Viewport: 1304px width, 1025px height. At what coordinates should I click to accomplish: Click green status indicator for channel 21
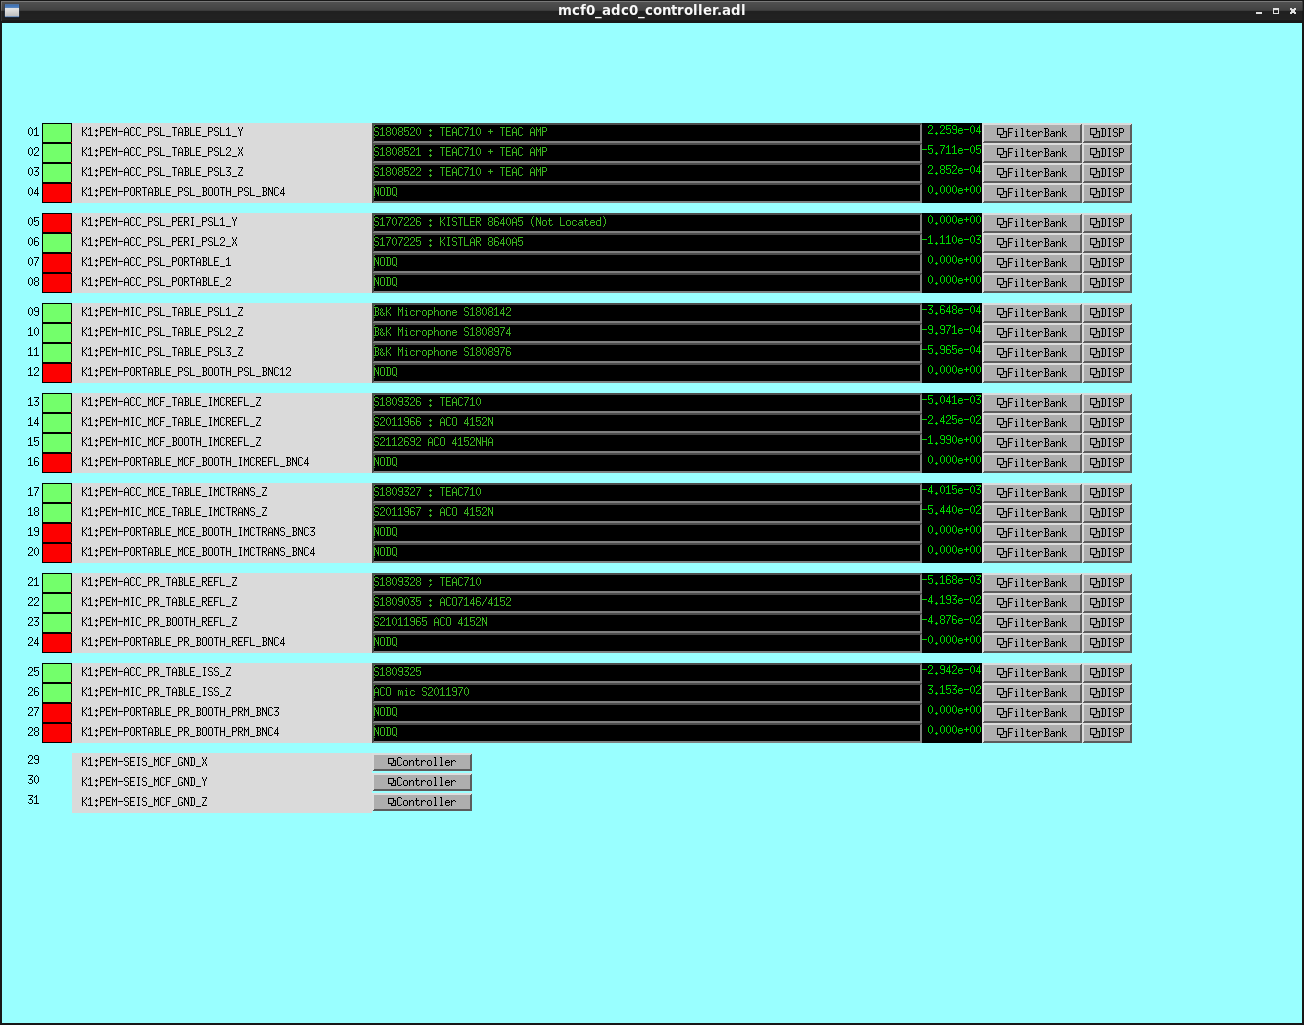click(57, 583)
